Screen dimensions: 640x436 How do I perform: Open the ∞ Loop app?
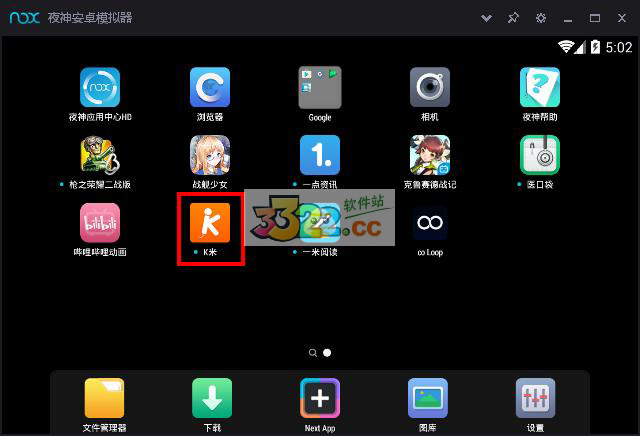[x=430, y=223]
